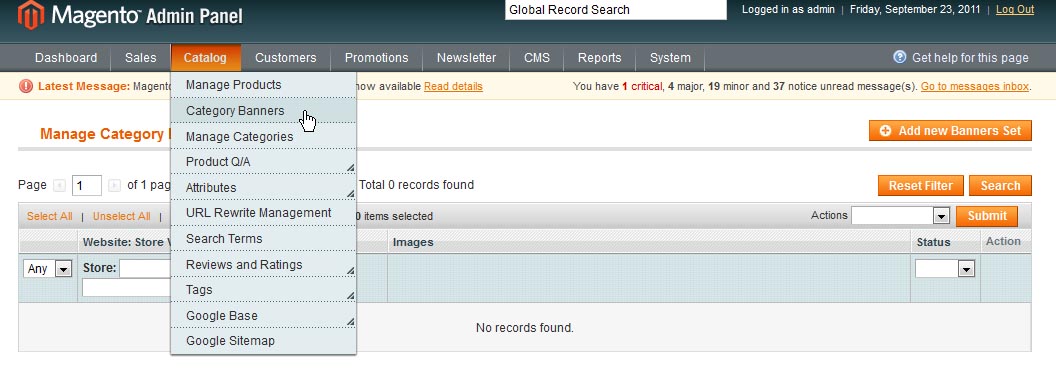The height and width of the screenshot is (369, 1056).
Task: Click the help question mark icon
Action: (x=899, y=57)
